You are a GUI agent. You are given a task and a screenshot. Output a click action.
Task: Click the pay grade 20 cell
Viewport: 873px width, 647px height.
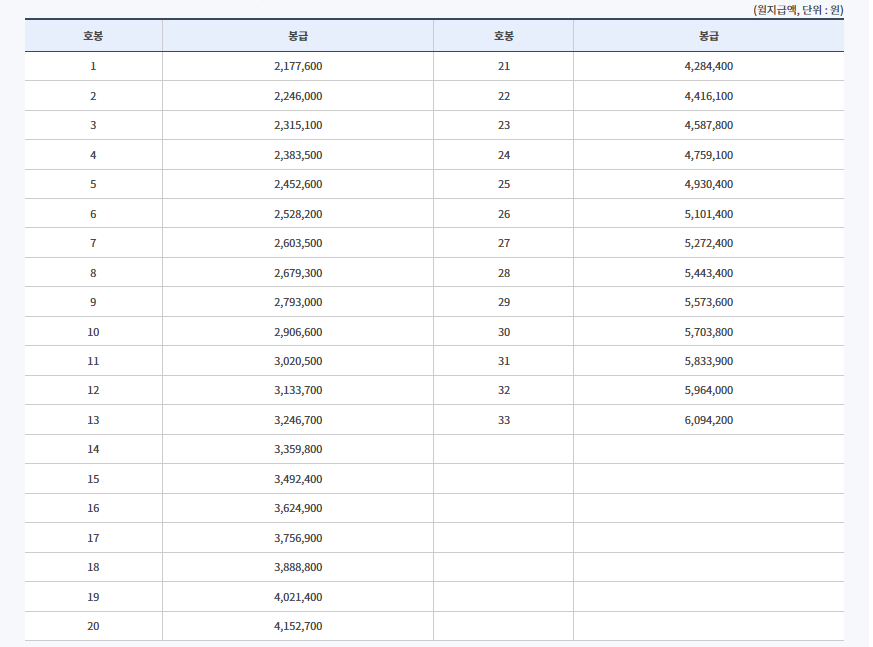click(x=93, y=625)
